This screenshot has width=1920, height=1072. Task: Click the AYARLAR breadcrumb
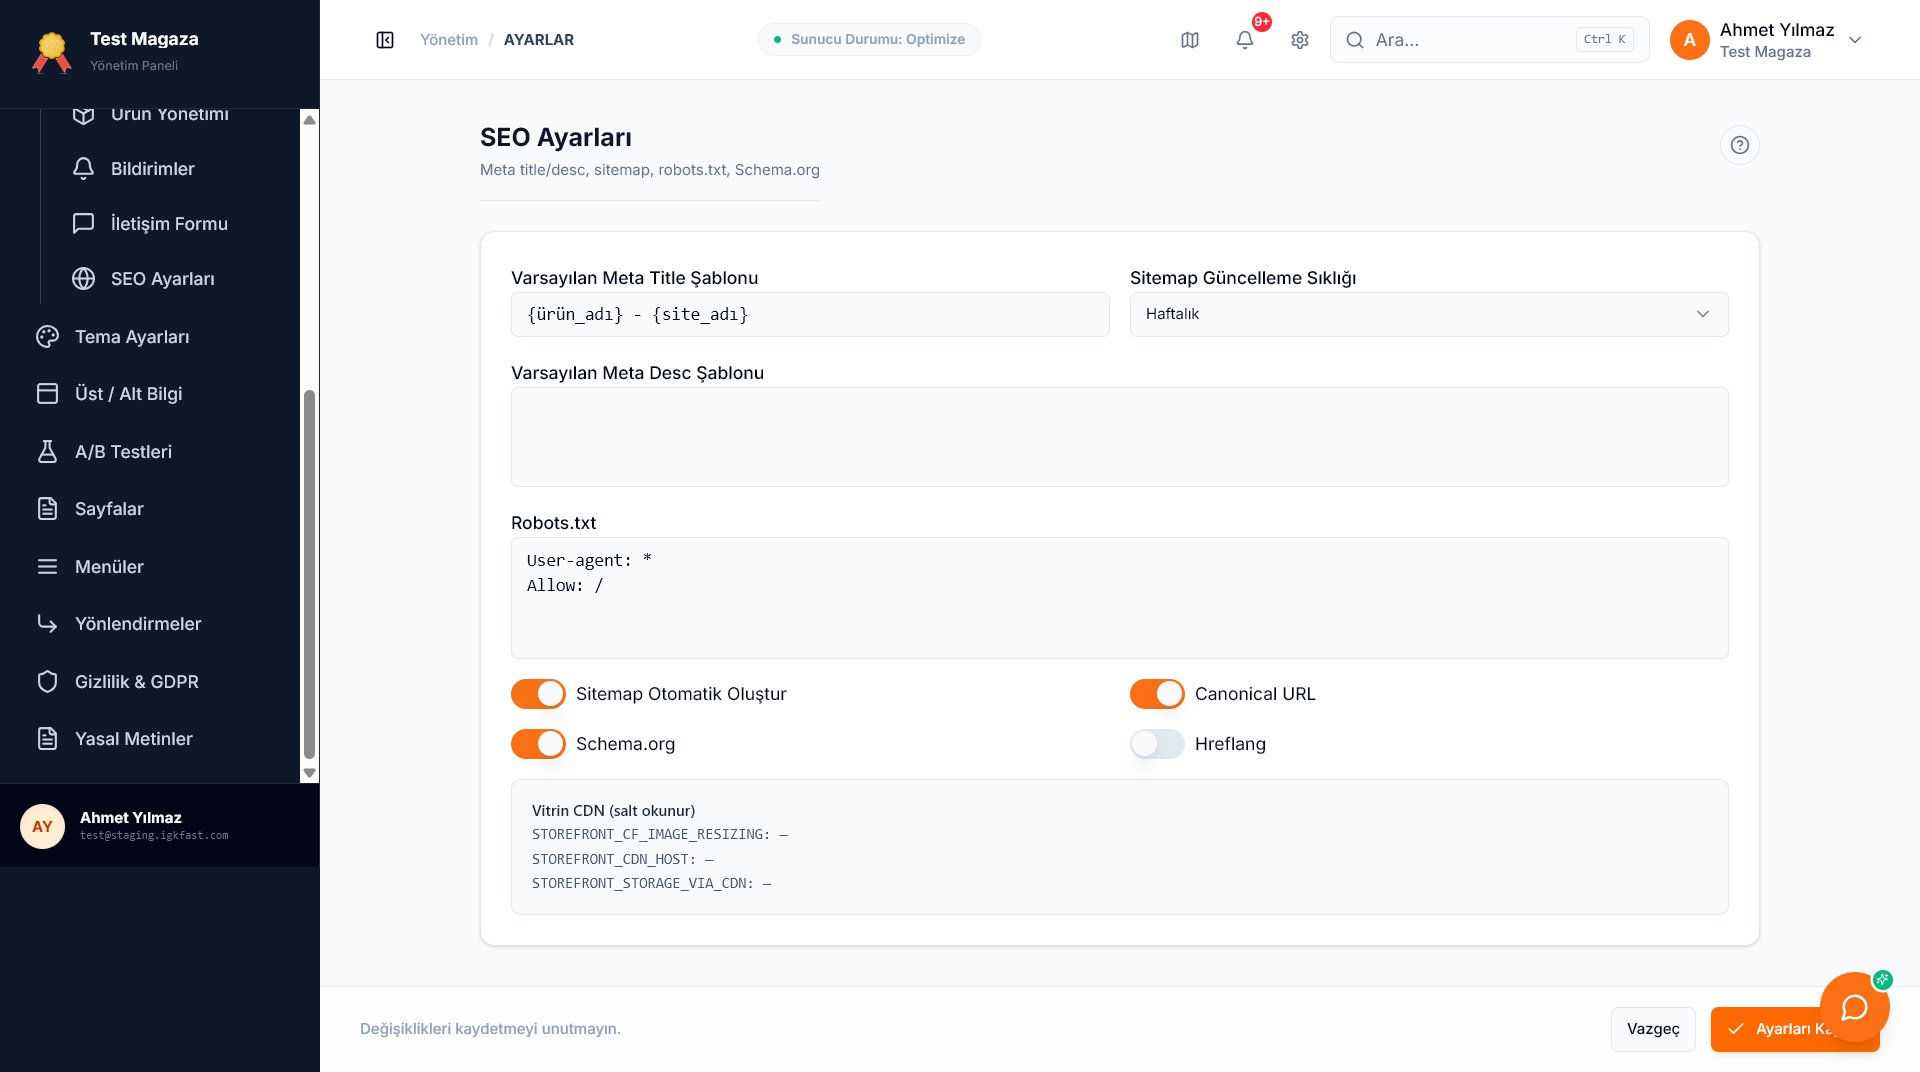tap(539, 40)
